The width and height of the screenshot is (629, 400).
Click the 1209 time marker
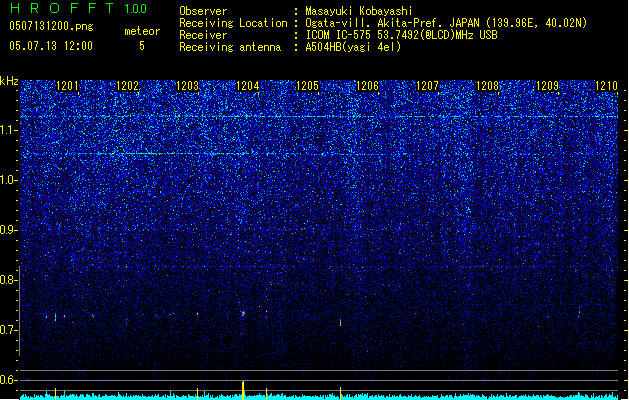point(547,86)
